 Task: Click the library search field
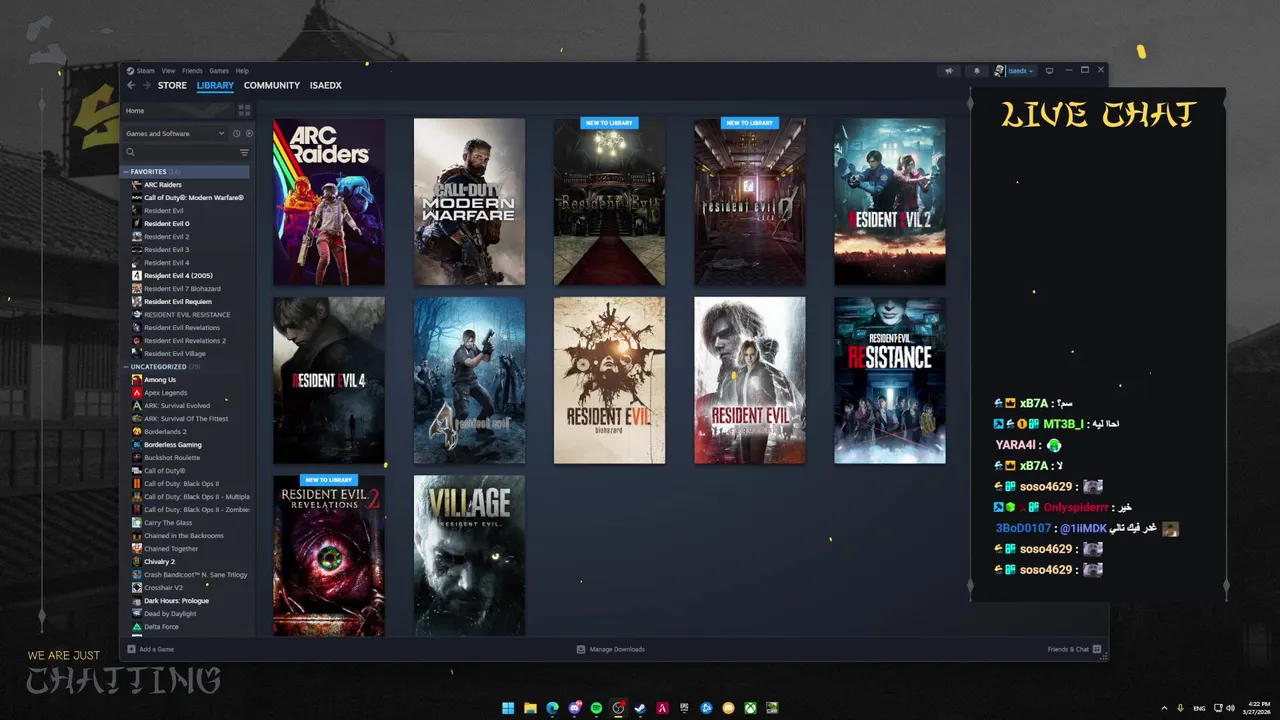click(186, 152)
